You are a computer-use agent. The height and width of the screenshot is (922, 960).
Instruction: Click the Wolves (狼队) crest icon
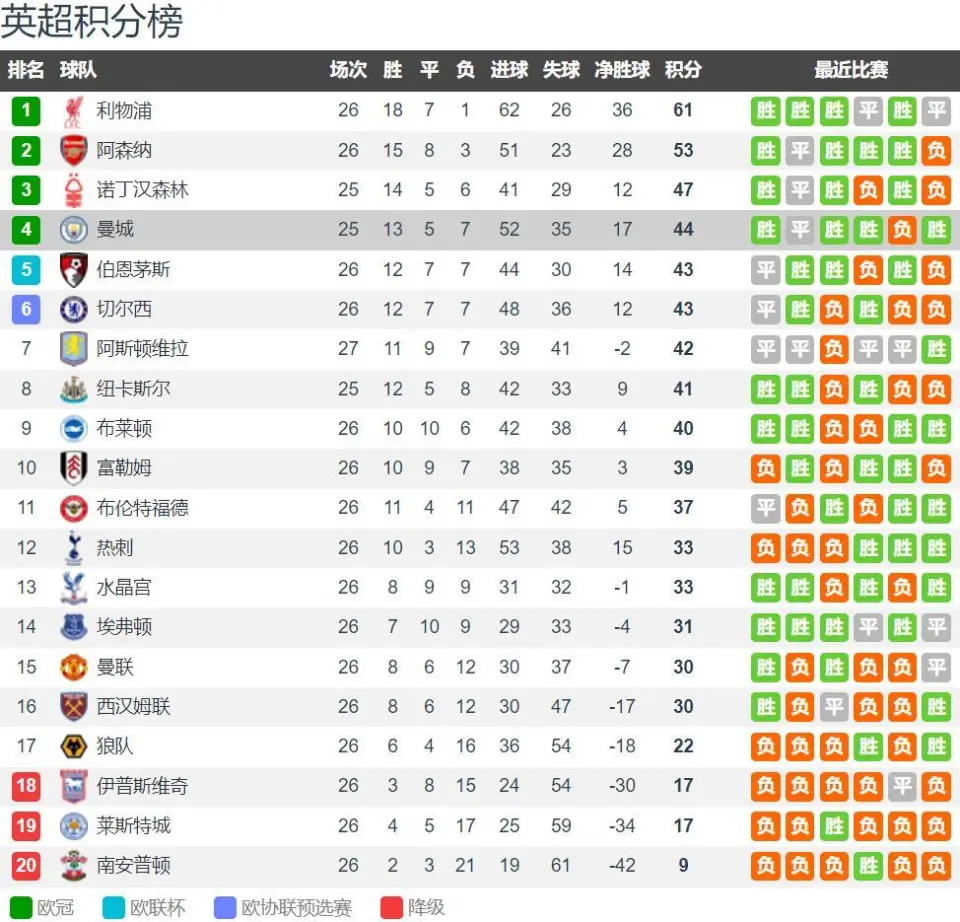73,746
